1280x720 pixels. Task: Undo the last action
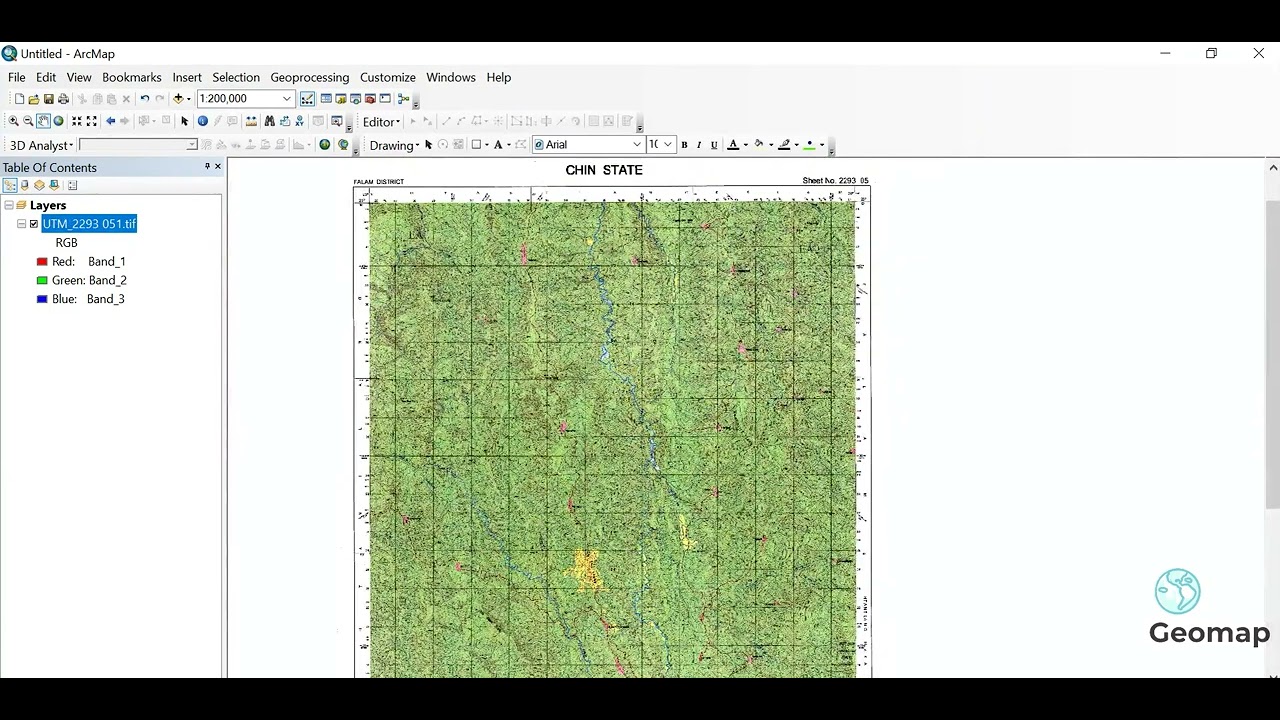coord(145,99)
